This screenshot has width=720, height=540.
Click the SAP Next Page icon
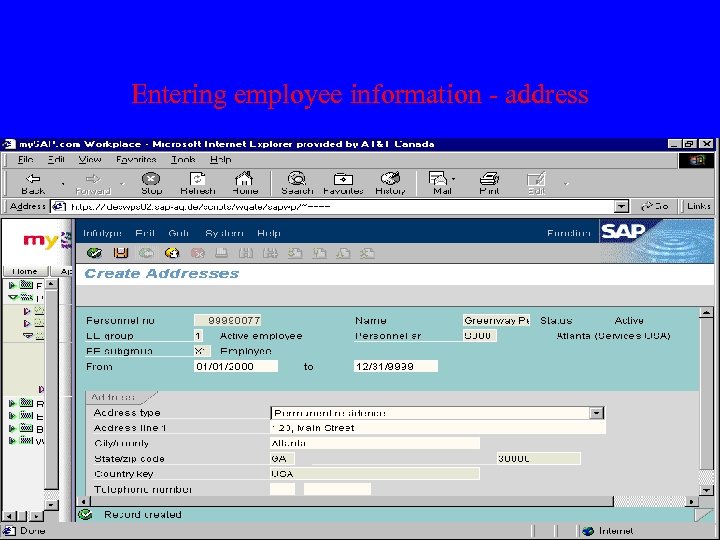(x=343, y=253)
